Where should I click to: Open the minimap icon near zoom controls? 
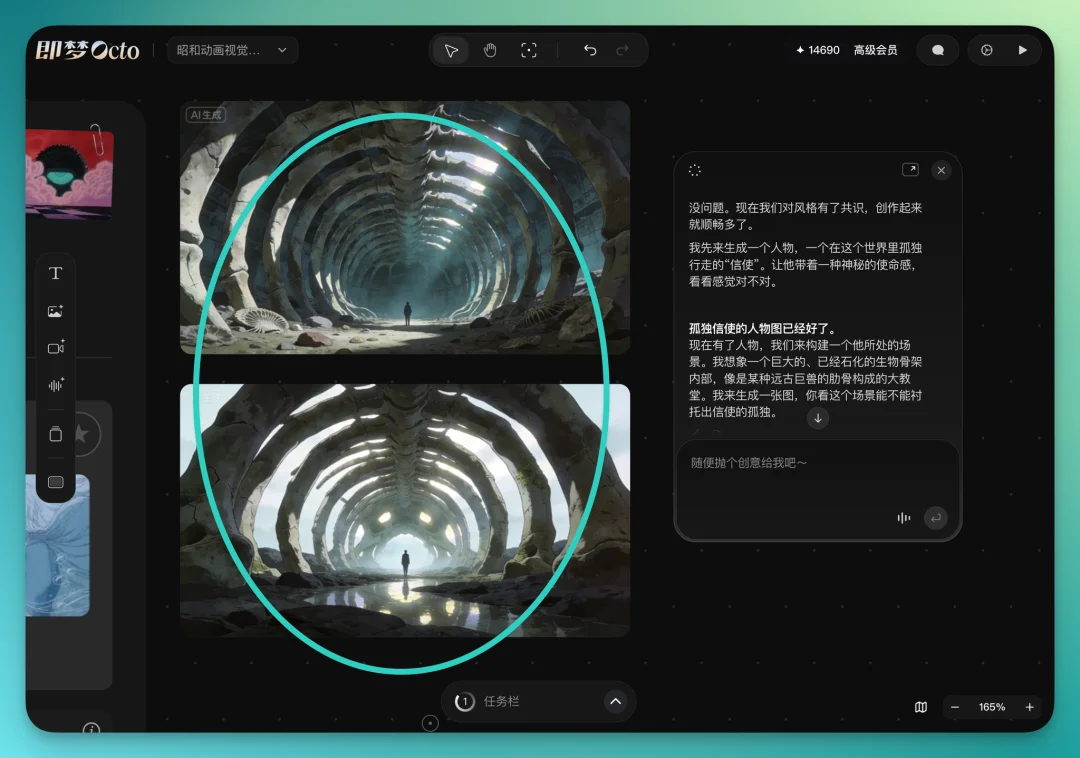[920, 707]
